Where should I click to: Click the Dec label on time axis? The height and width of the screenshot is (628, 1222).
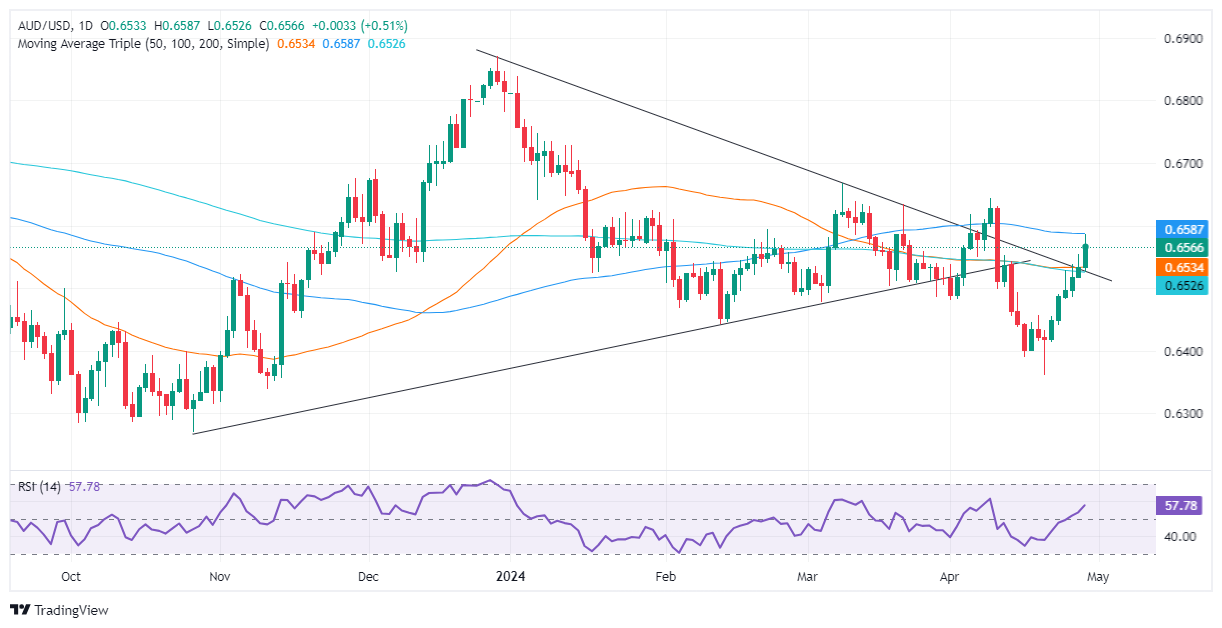367,577
